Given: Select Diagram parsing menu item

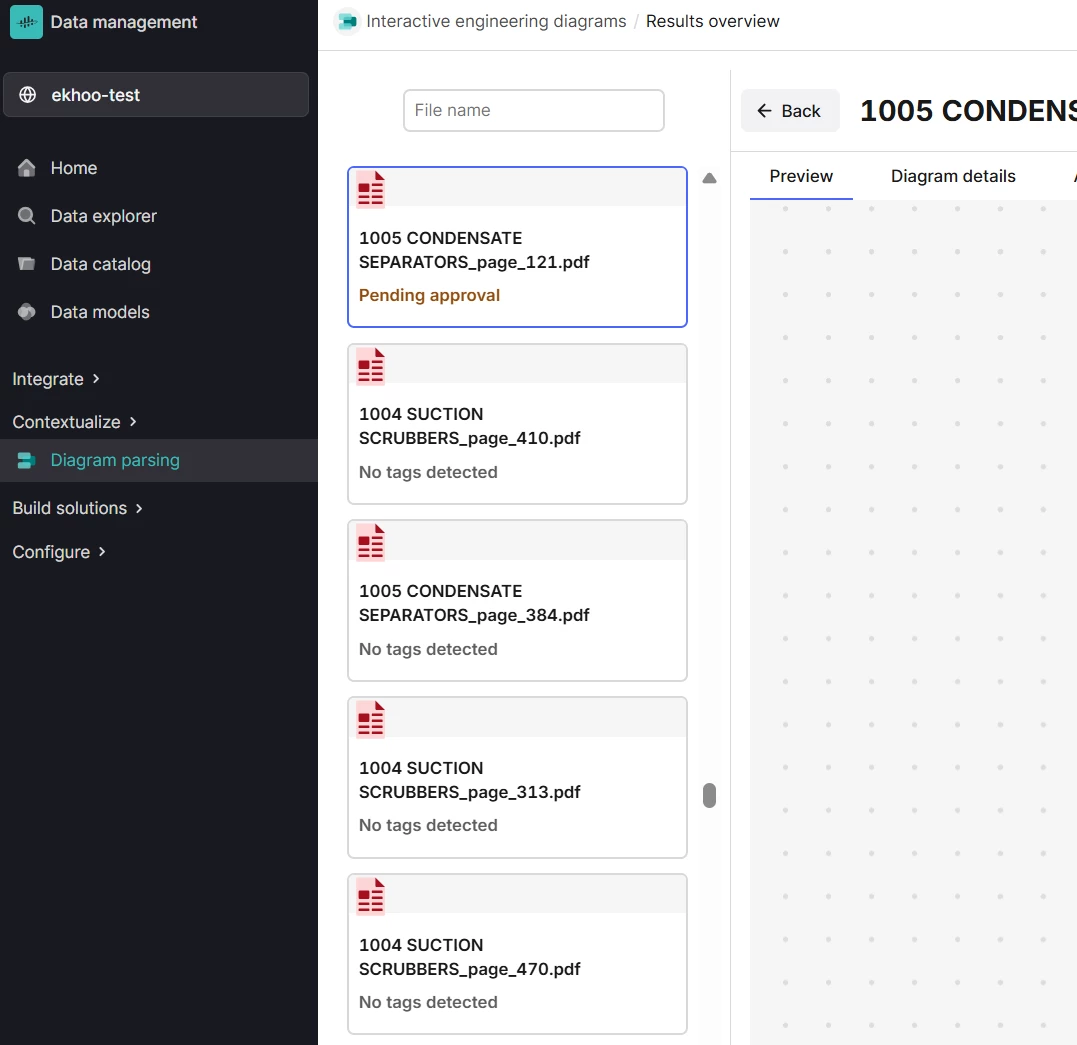Looking at the screenshot, I should 159,460.
